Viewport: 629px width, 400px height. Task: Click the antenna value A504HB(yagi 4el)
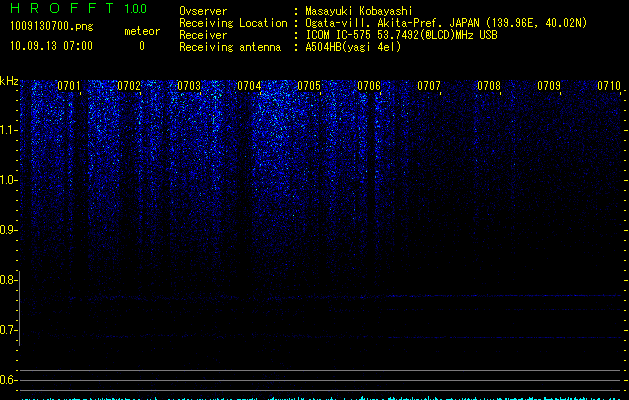click(353, 47)
